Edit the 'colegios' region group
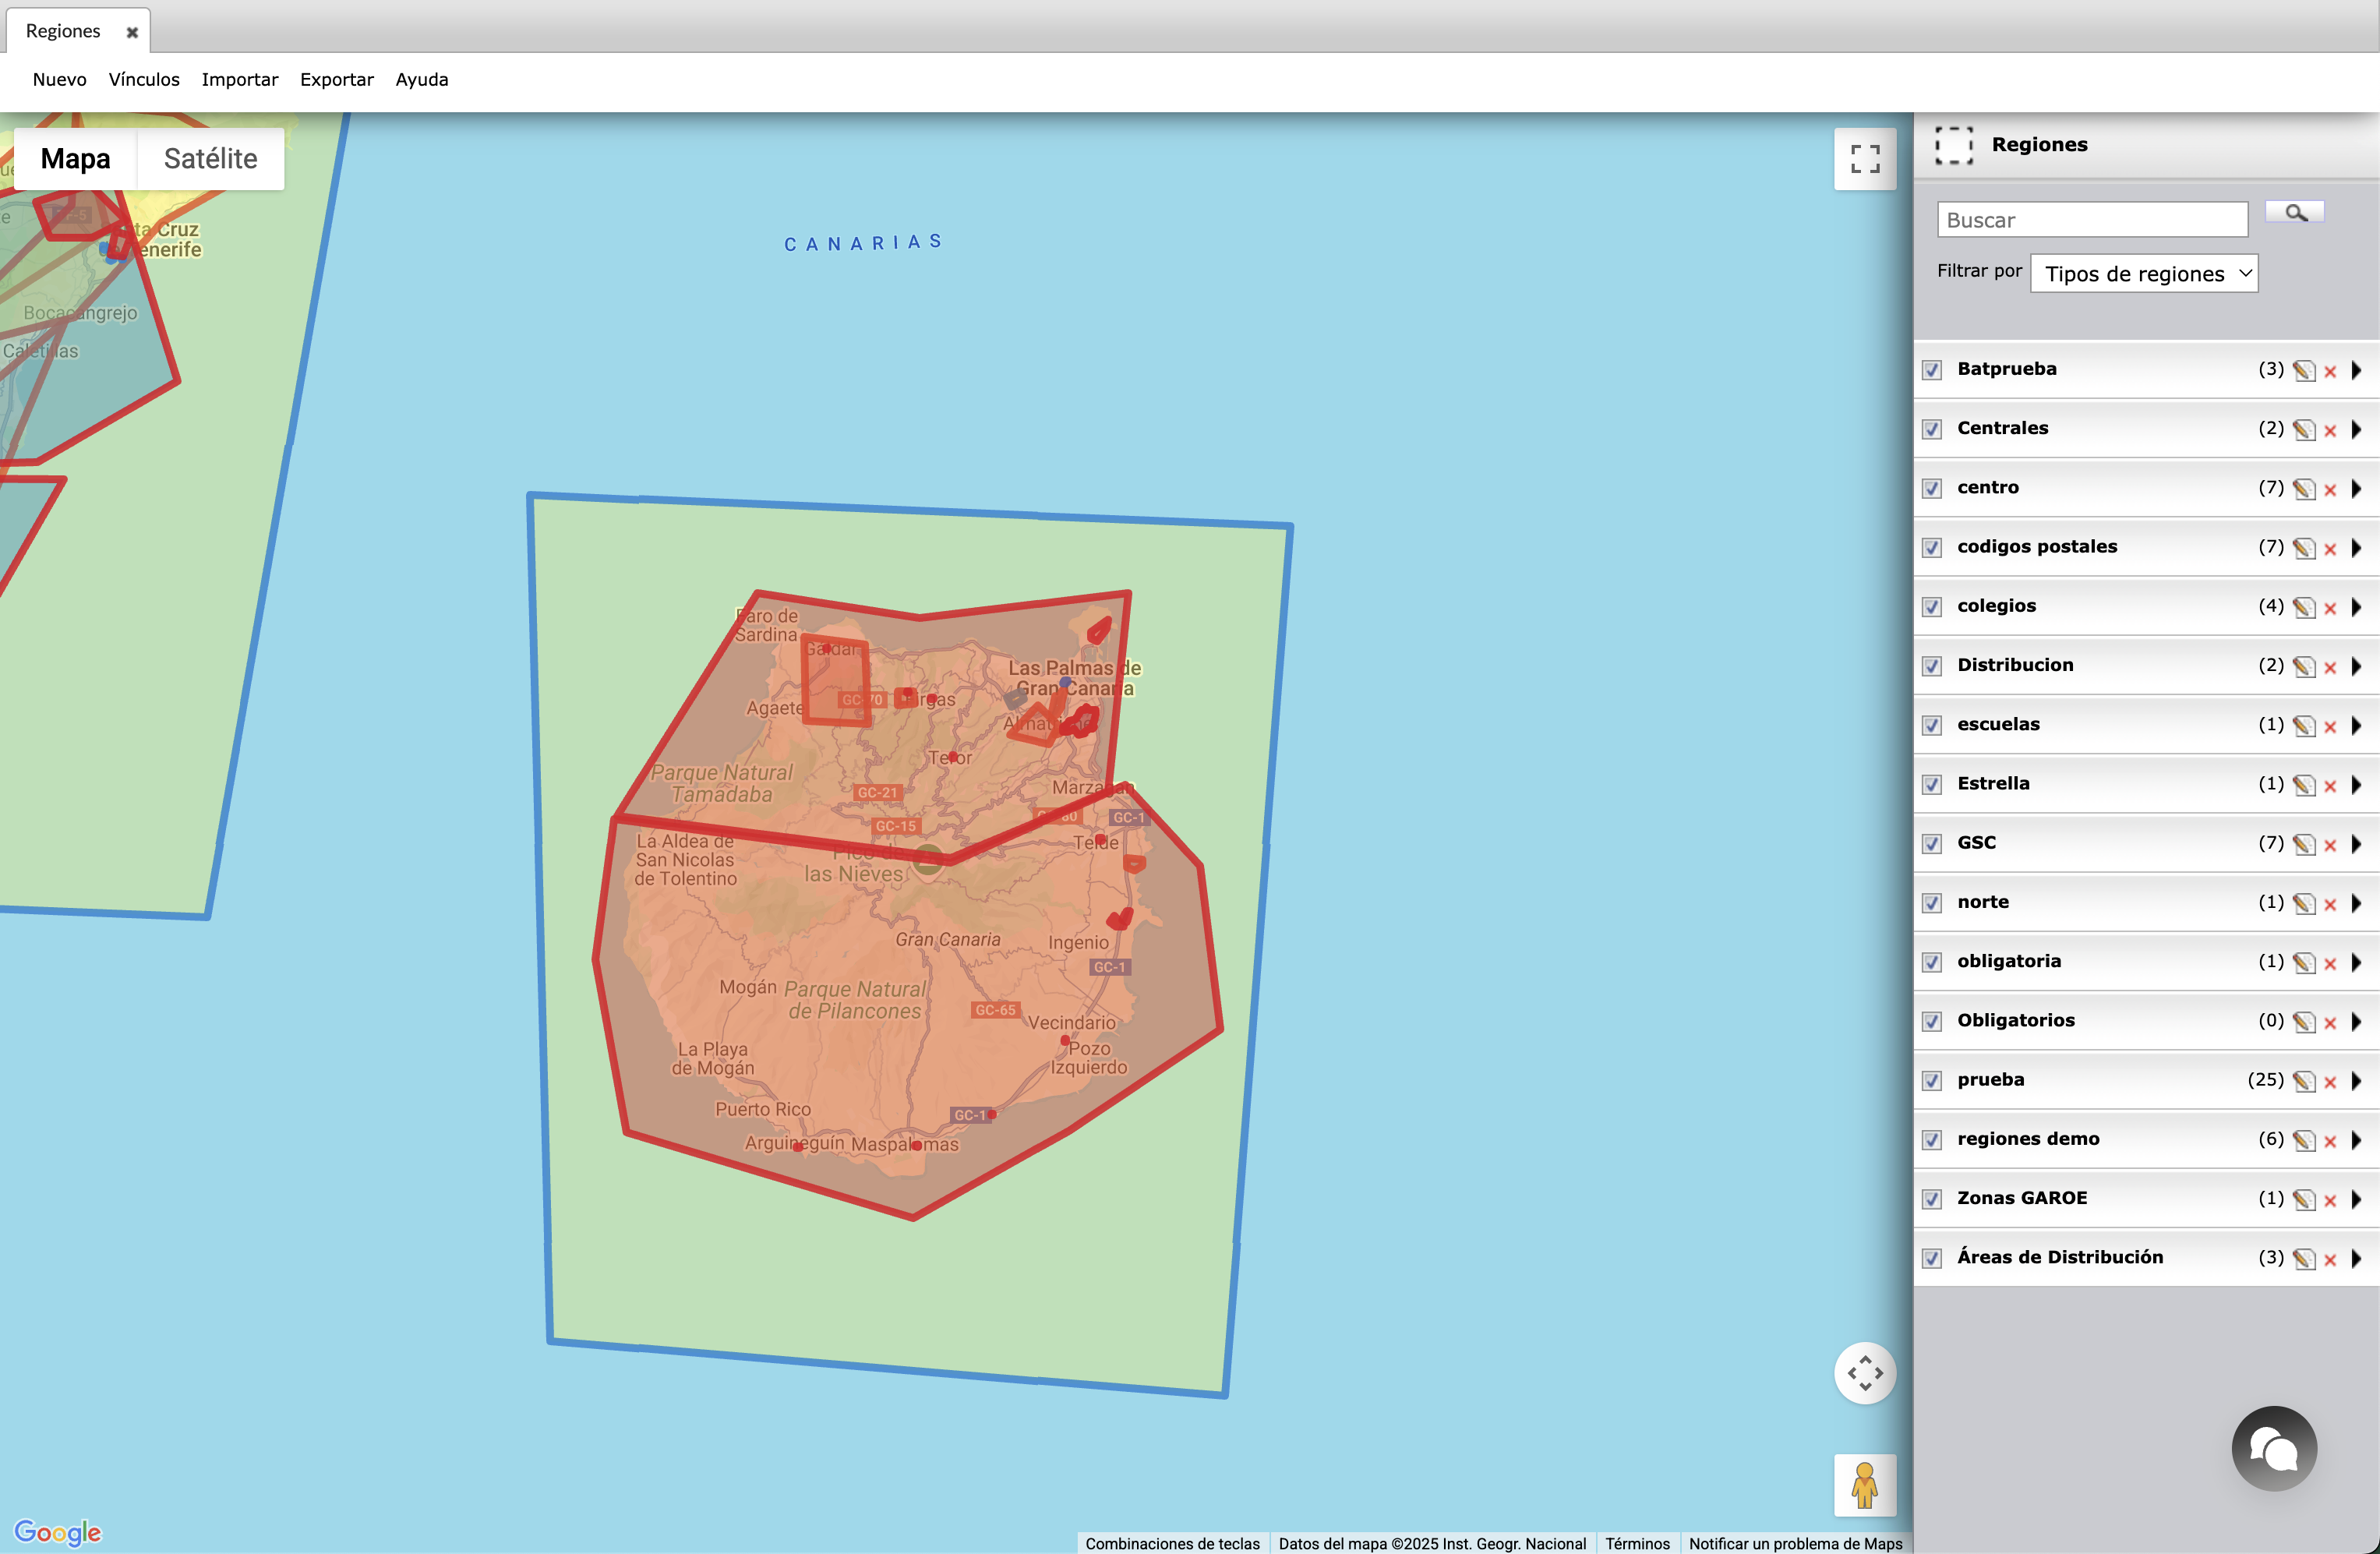 point(2304,607)
